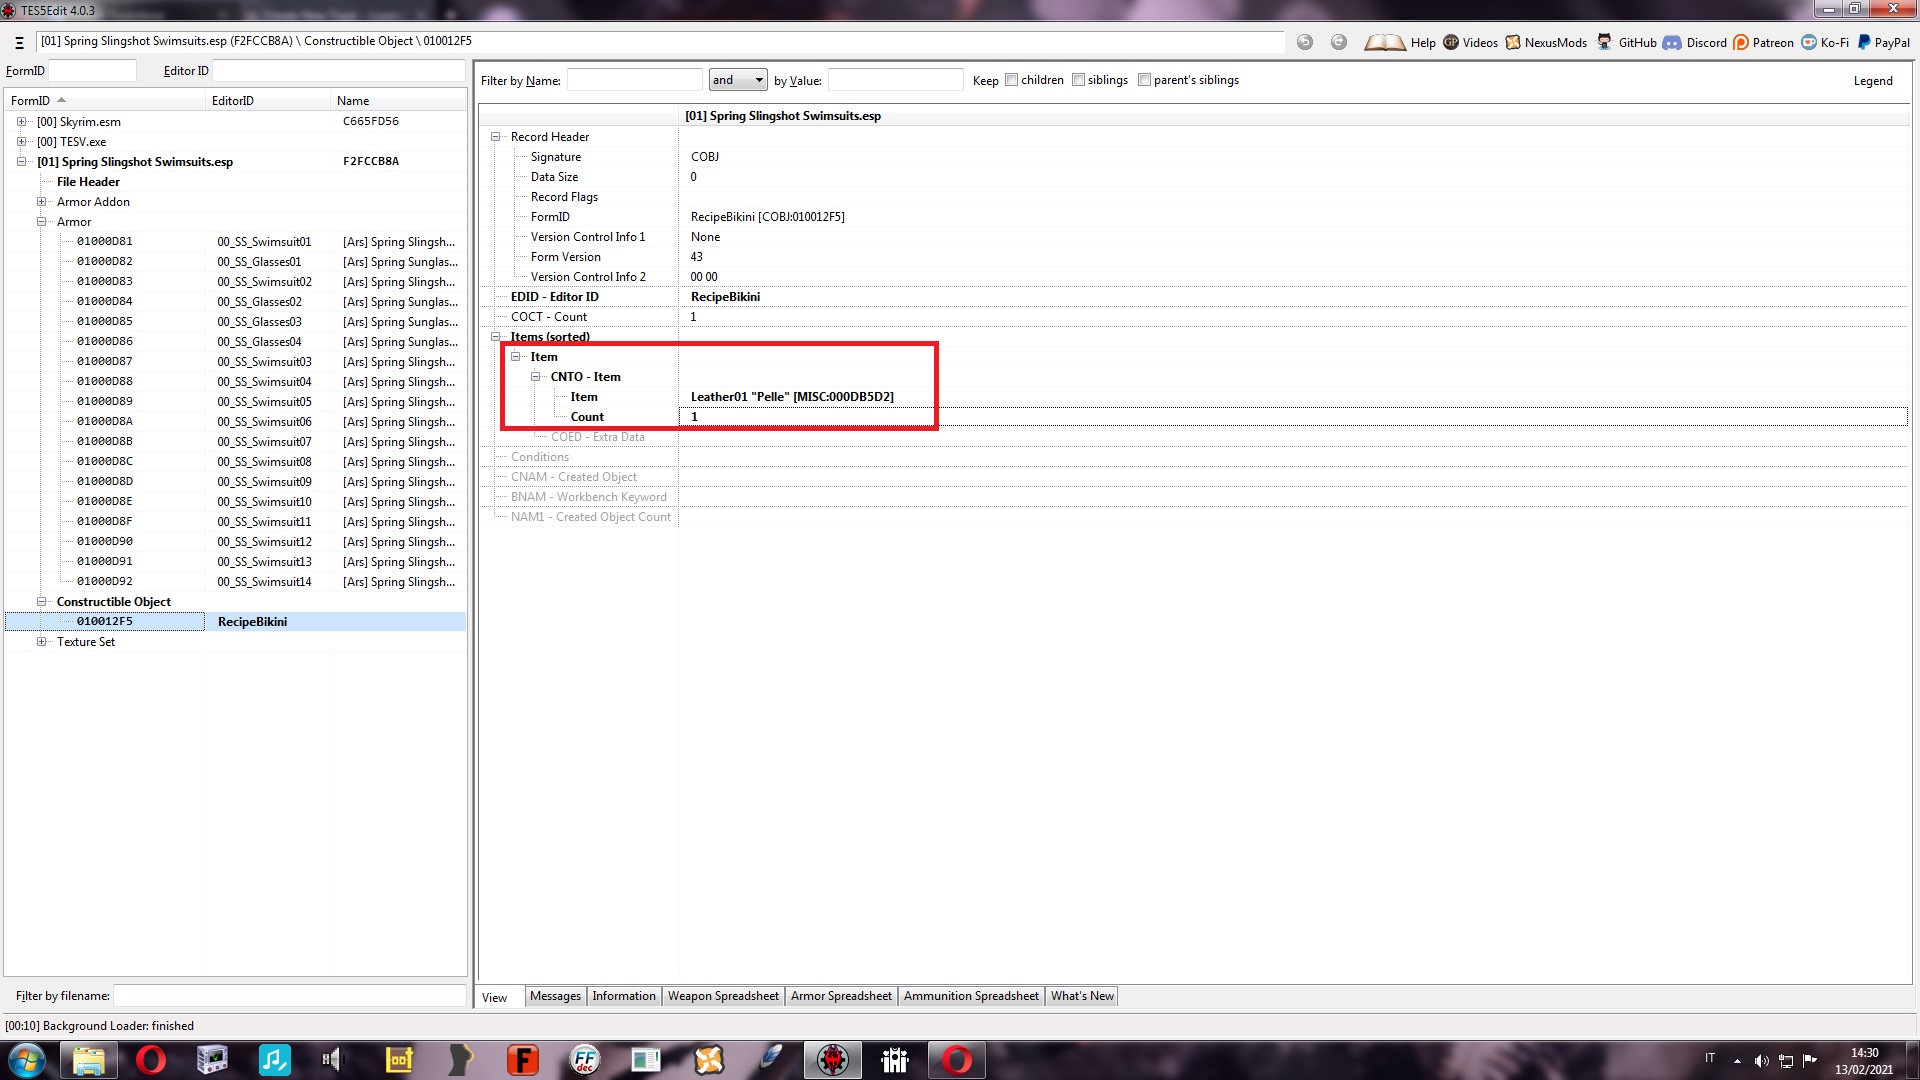Switch to the Information tab
Image resolution: width=1920 pixels, height=1080 pixels.
(x=624, y=996)
